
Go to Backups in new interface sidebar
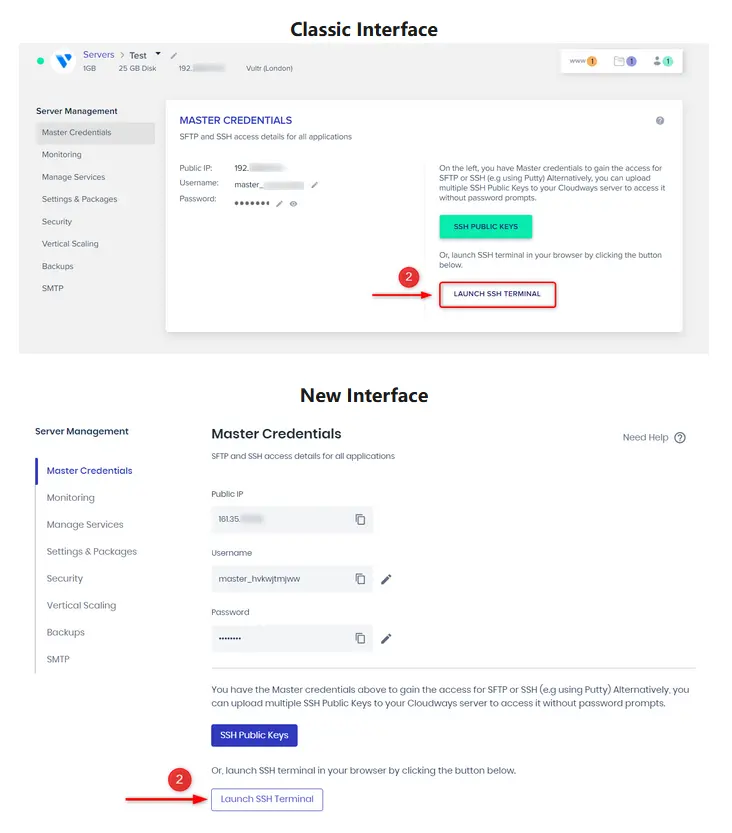coord(65,632)
